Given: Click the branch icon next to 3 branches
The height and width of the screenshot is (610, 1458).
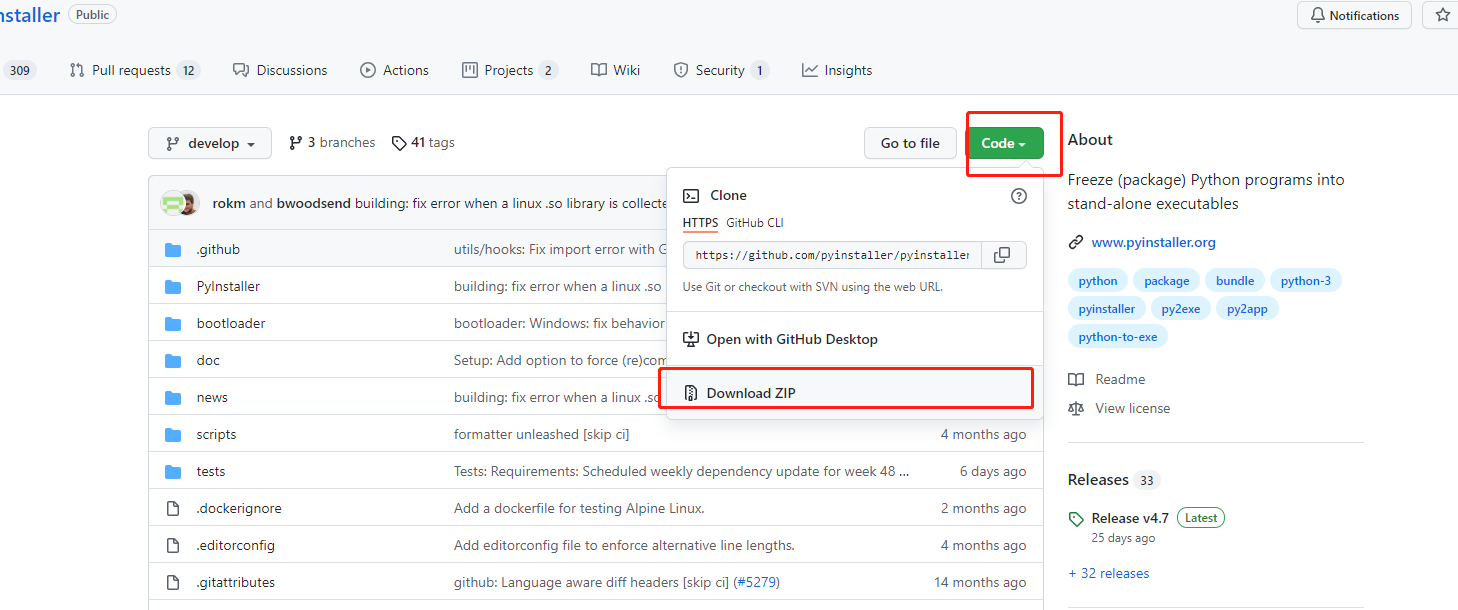Looking at the screenshot, I should click(296, 143).
